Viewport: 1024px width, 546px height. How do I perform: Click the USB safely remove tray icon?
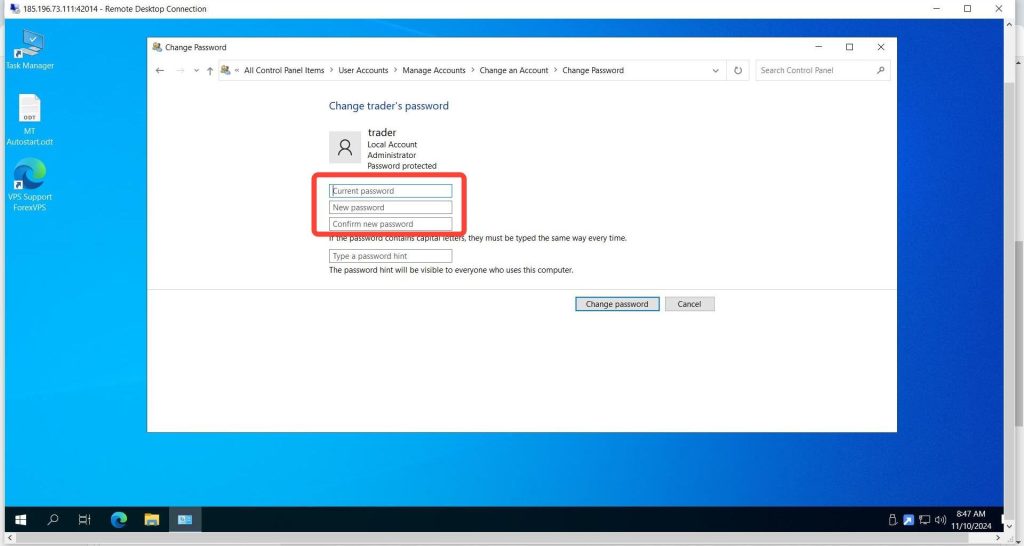[x=893, y=520]
